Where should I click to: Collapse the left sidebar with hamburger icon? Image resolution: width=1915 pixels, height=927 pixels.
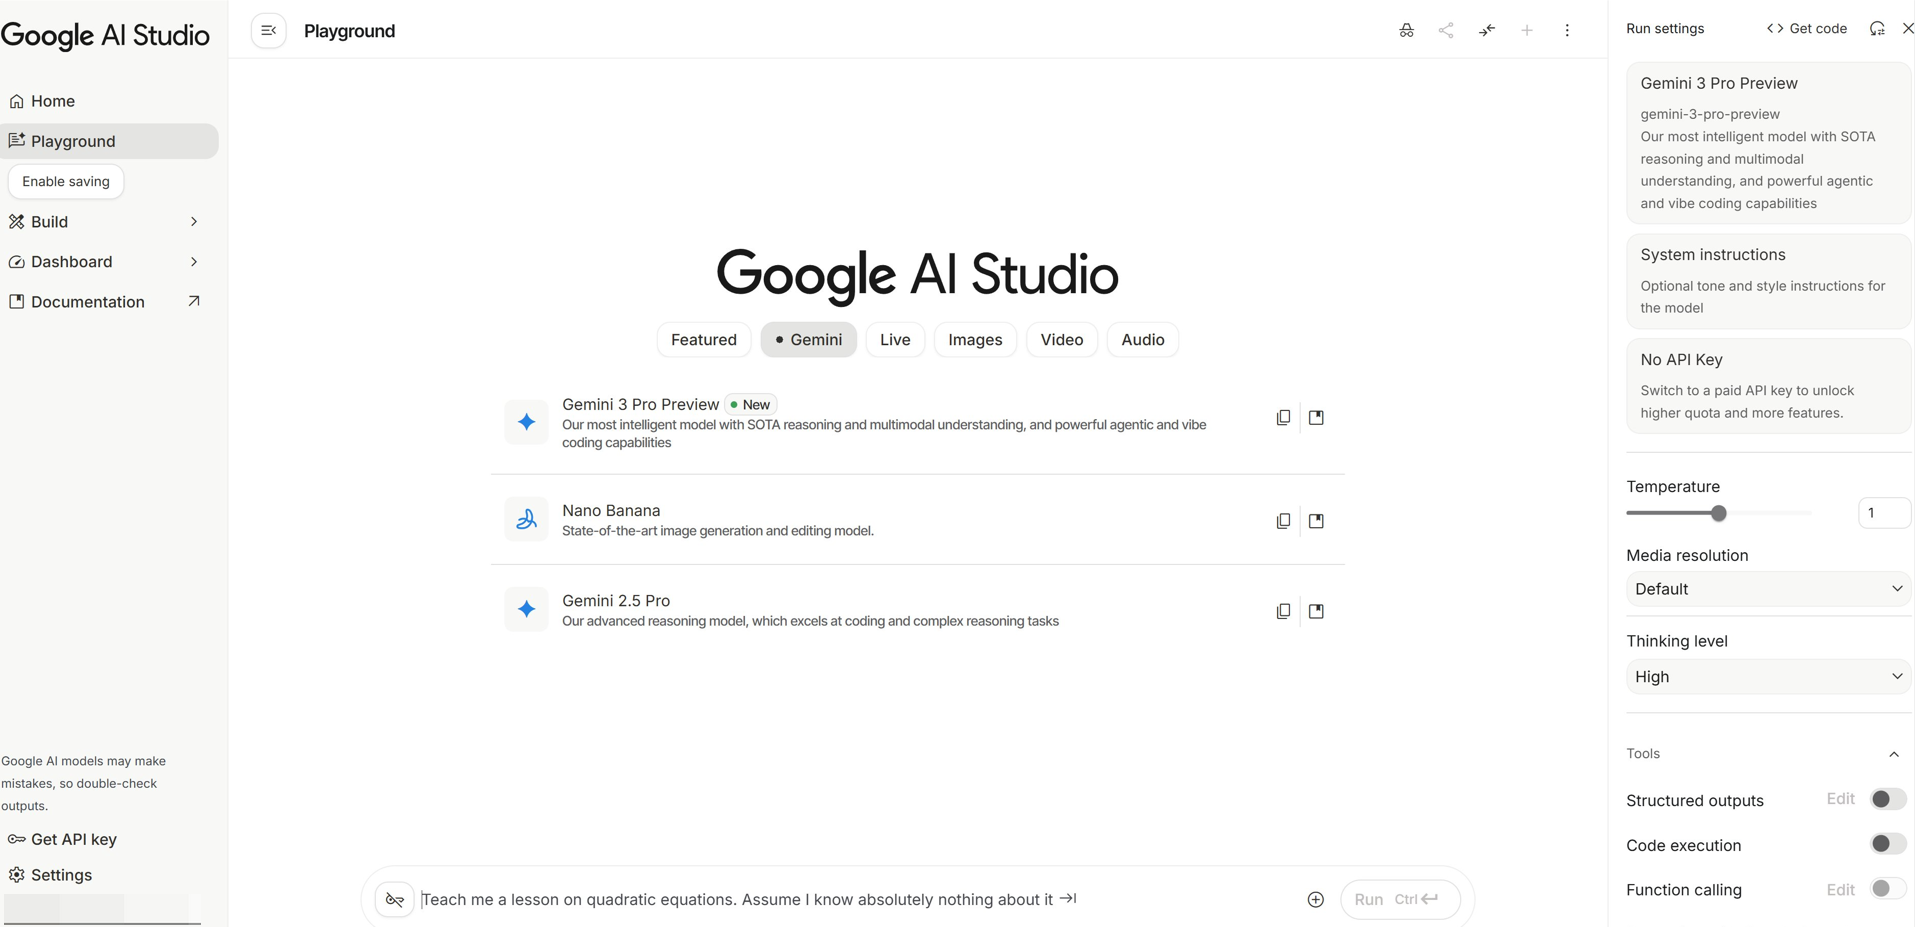pos(268,30)
